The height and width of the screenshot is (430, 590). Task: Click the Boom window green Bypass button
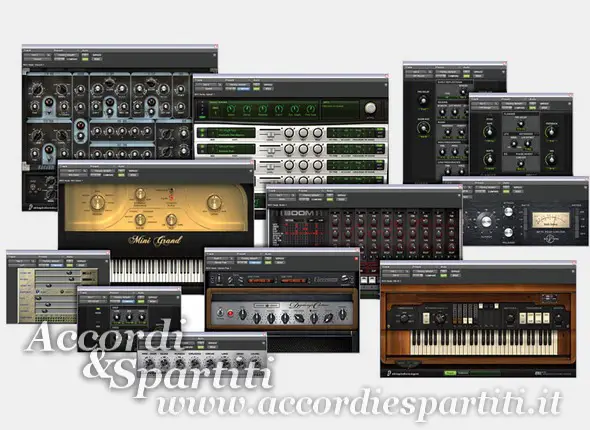[330, 199]
